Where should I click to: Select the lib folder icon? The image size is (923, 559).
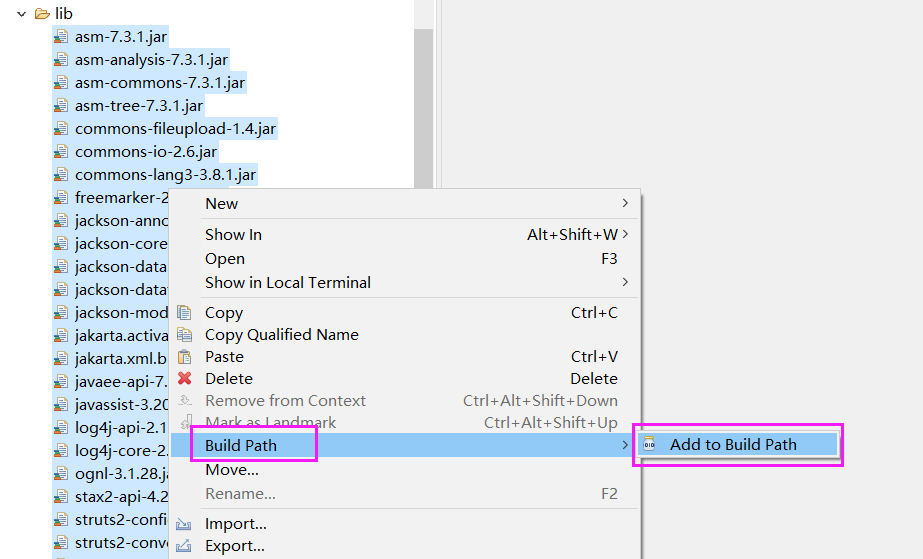(x=42, y=14)
